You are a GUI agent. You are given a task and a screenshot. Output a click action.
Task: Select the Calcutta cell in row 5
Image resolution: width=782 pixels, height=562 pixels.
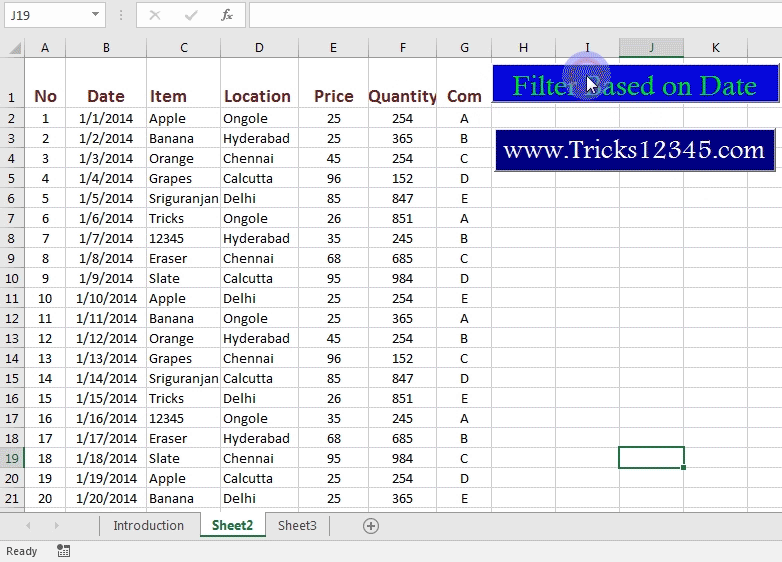click(x=259, y=178)
